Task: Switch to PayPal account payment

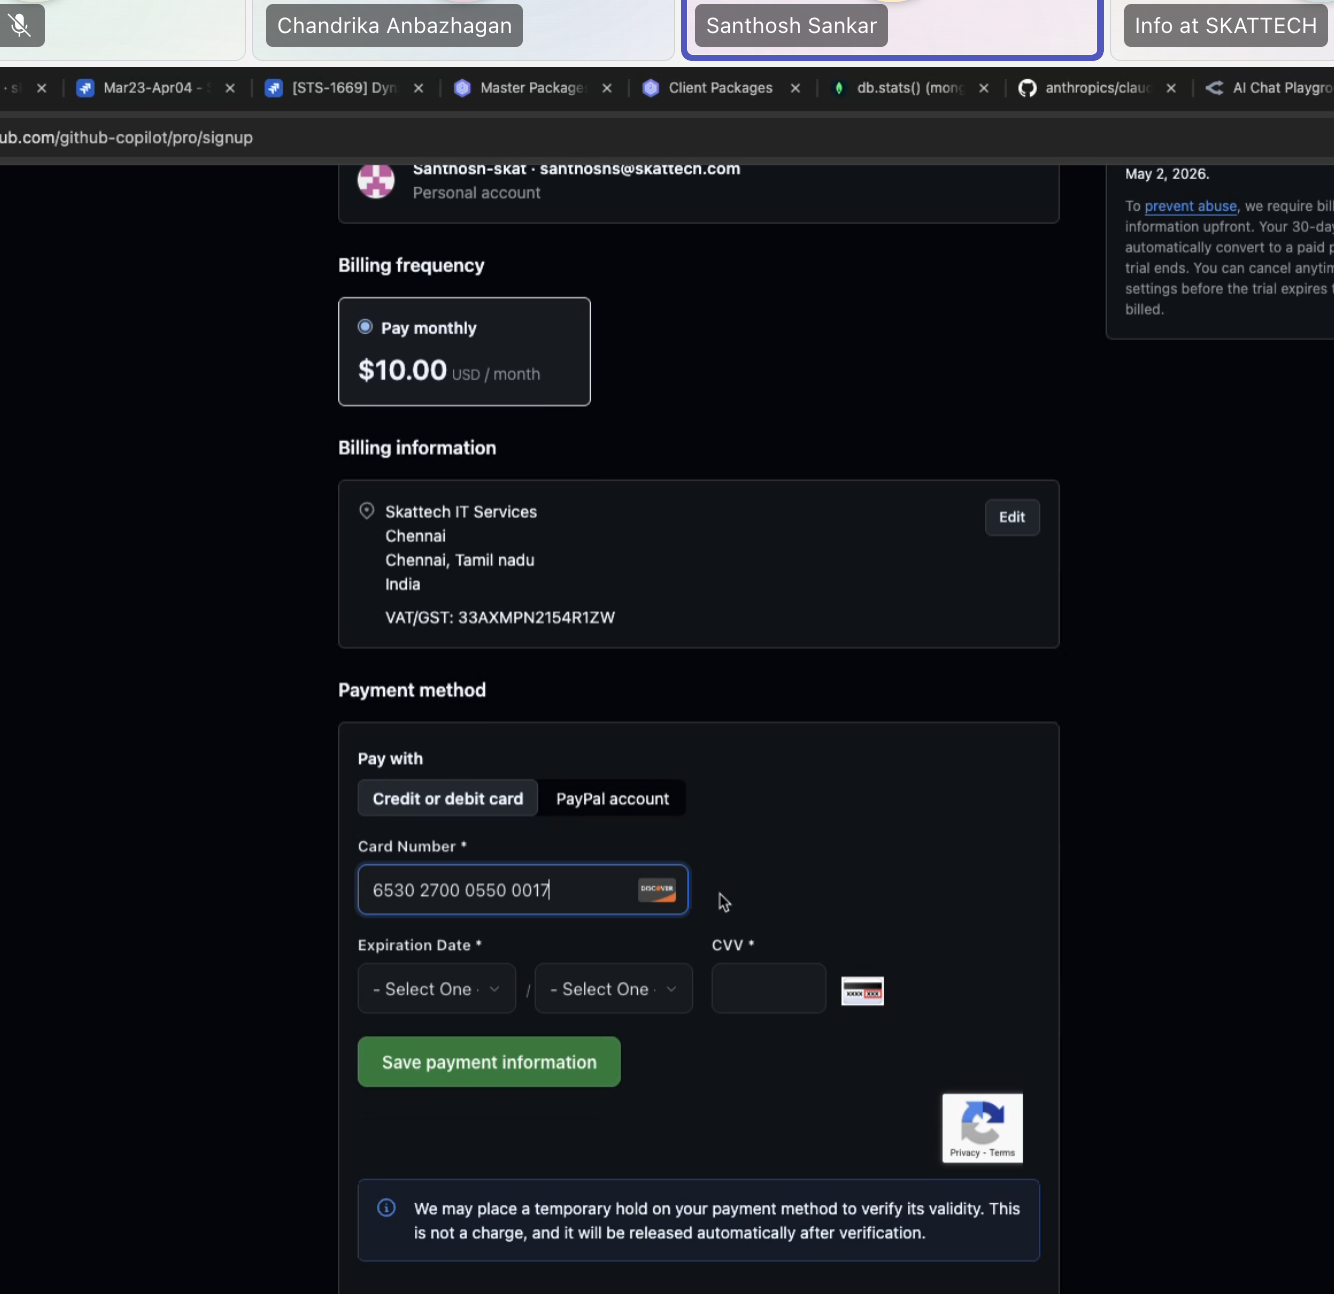Action: (x=612, y=798)
